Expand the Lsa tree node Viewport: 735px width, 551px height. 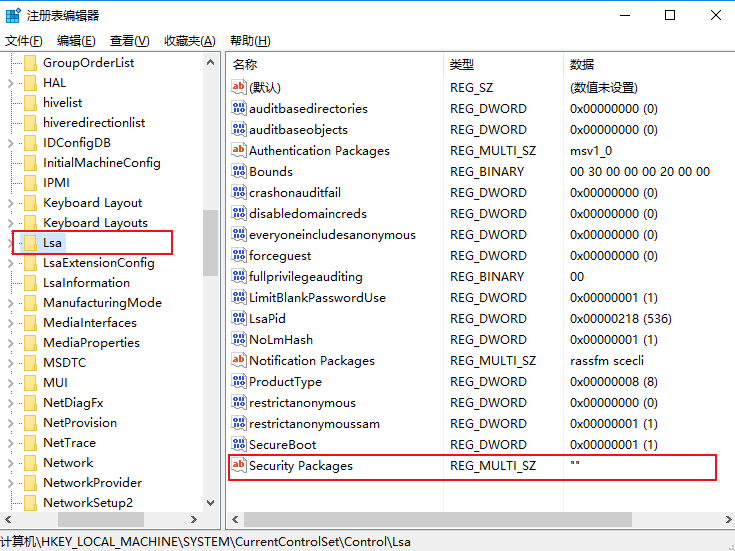coord(10,243)
